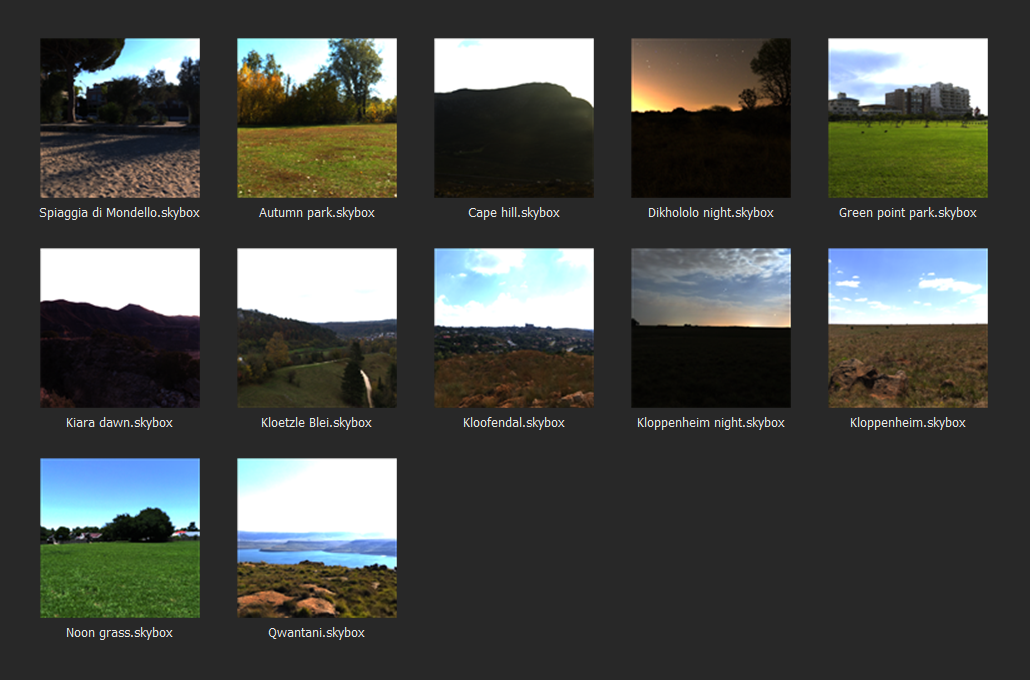The height and width of the screenshot is (680, 1030).
Task: Pick the Kloppenheim night skybox thumbnail
Action: [x=710, y=328]
